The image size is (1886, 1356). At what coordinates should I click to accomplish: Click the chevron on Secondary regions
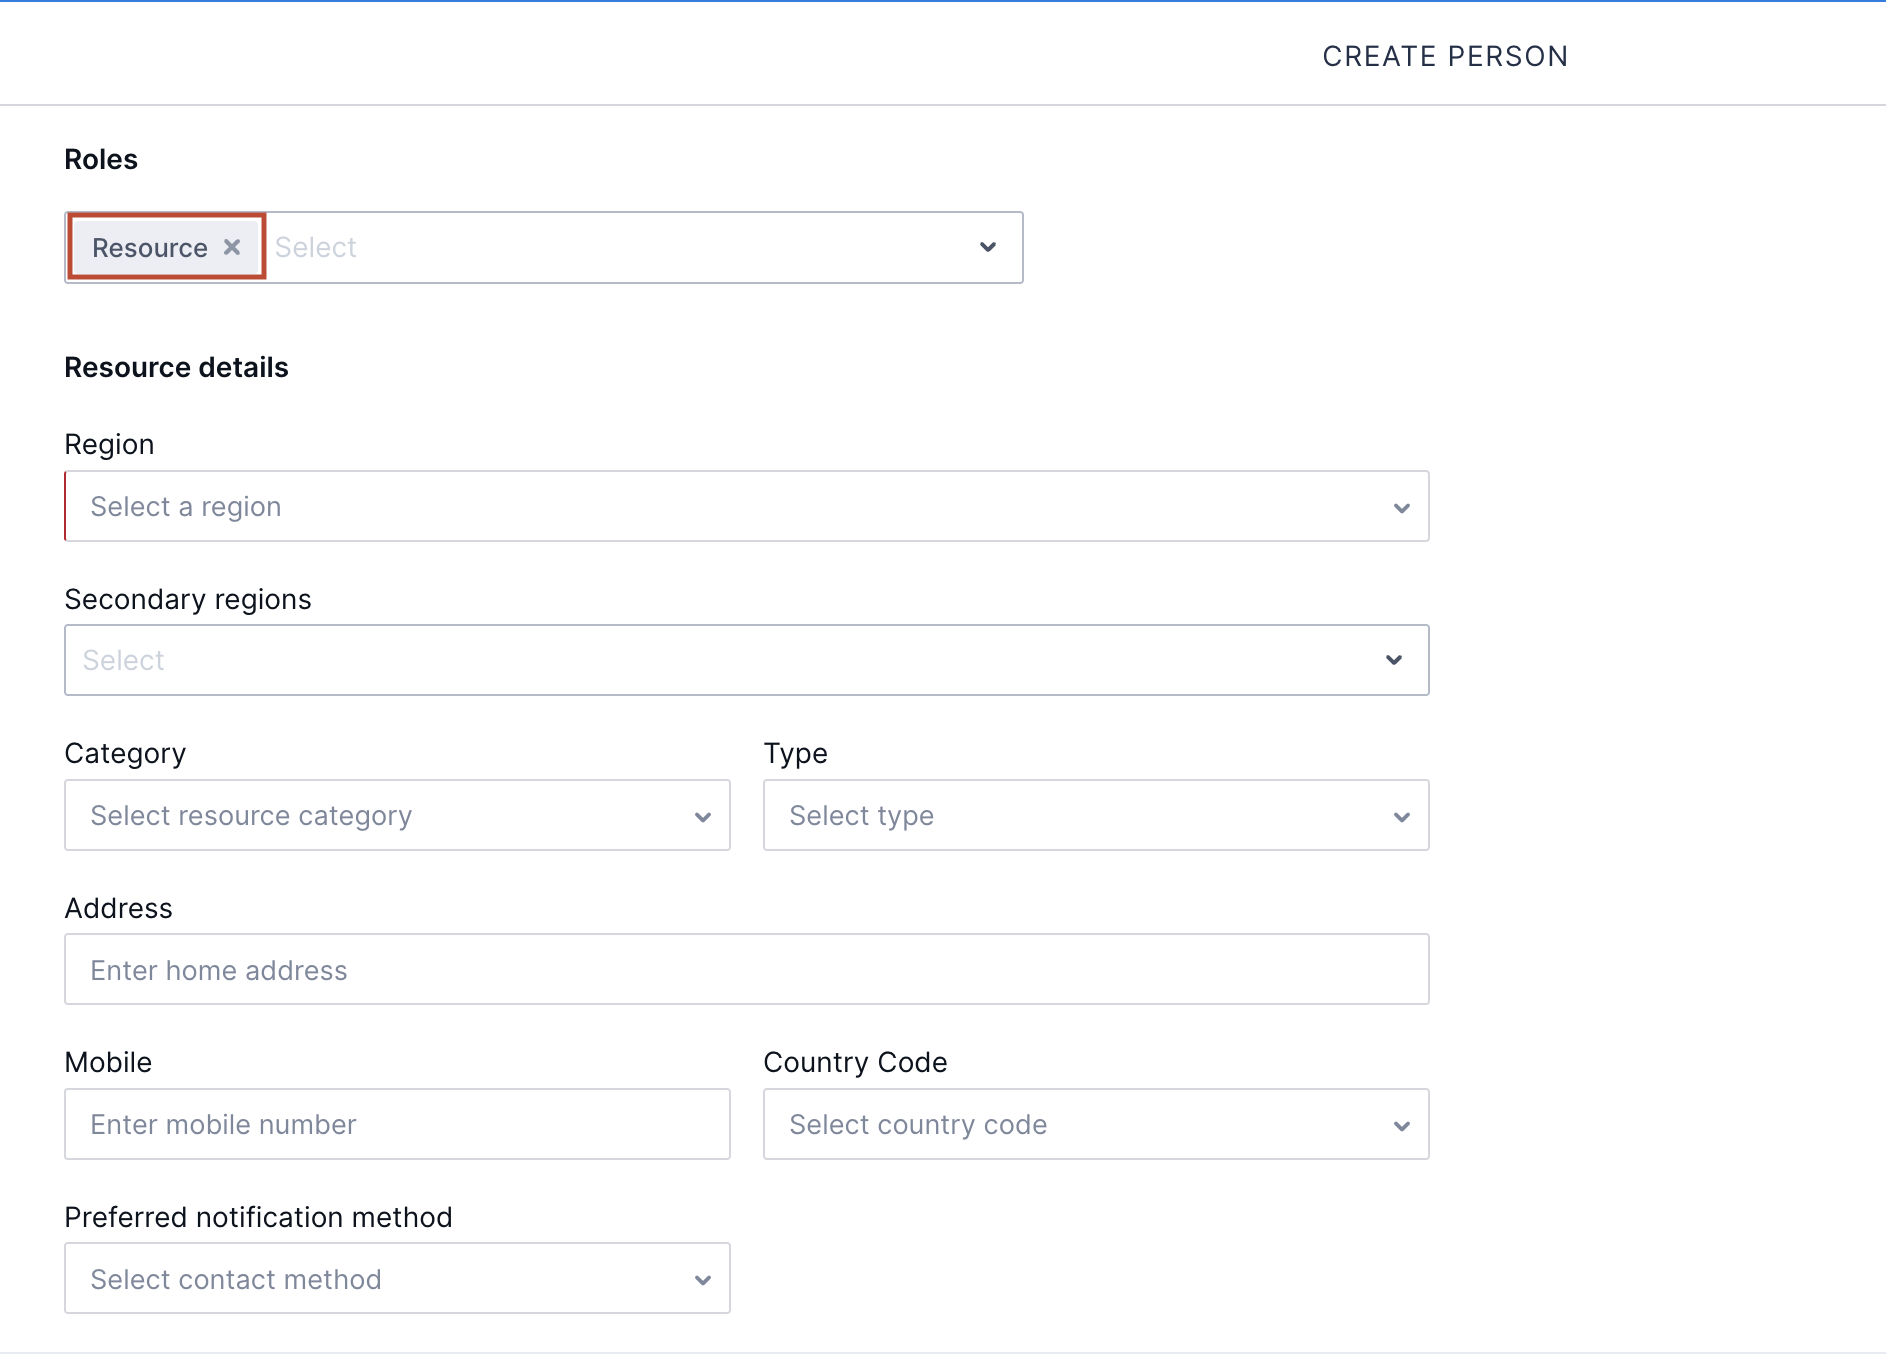coord(1394,660)
